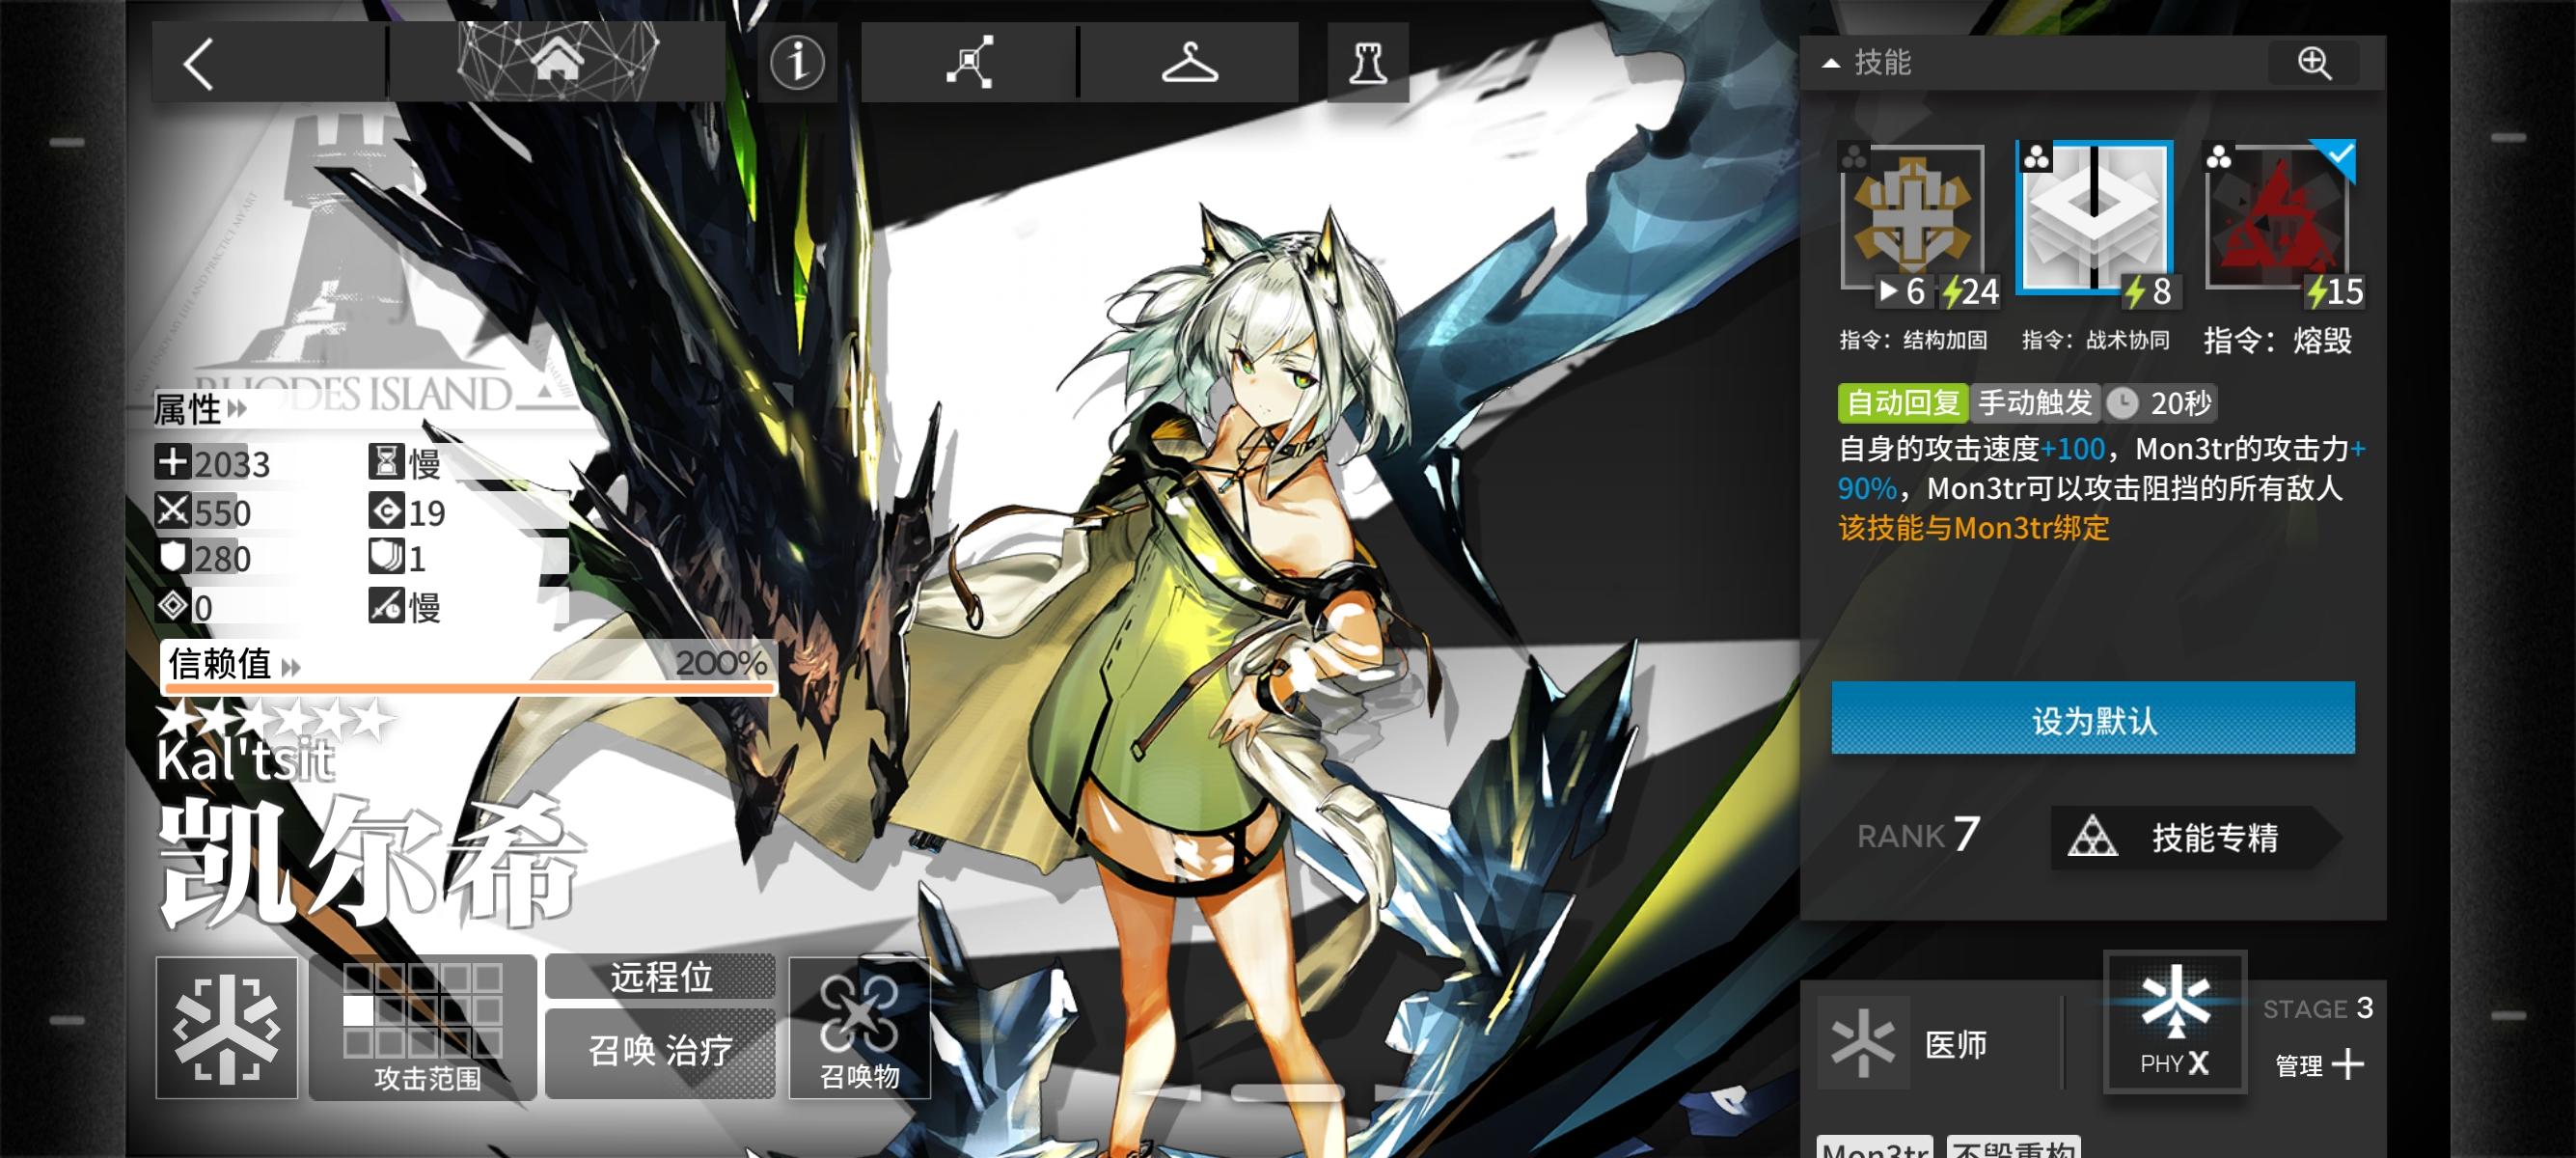The width and height of the screenshot is (2576, 1158).
Task: Expand the 信赖值 trust details
Action: click(234, 664)
